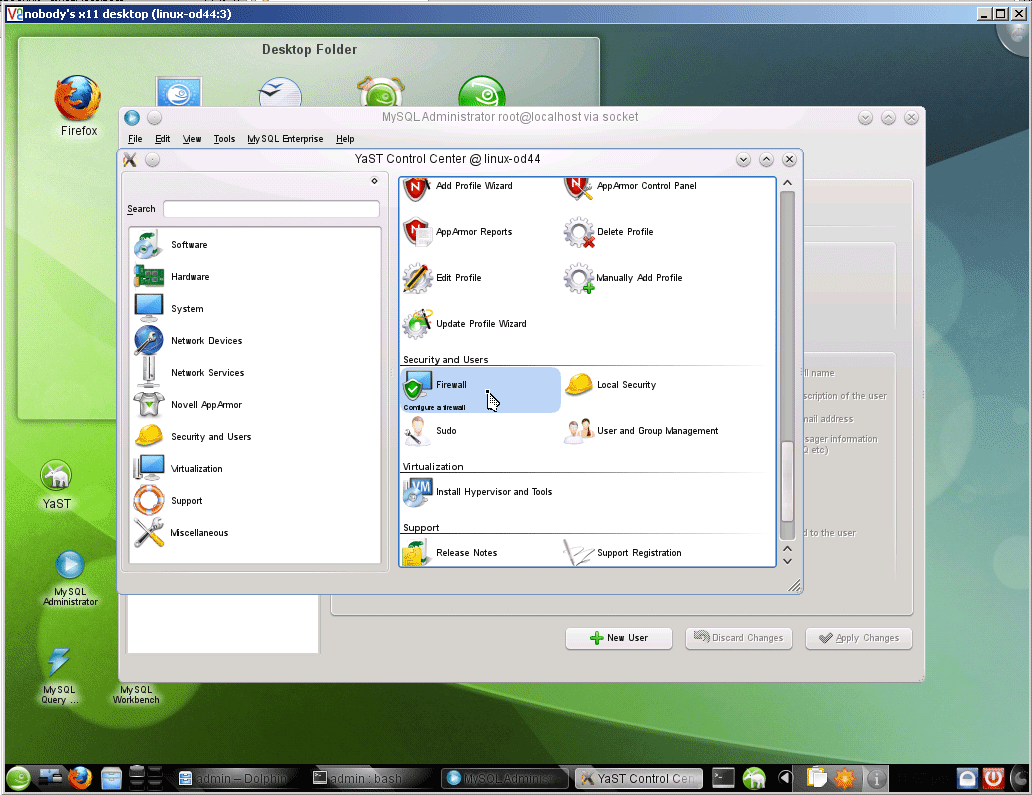Viewport: 1032px width, 795px height.
Task: Click Apply Changes button
Action: [858, 638]
